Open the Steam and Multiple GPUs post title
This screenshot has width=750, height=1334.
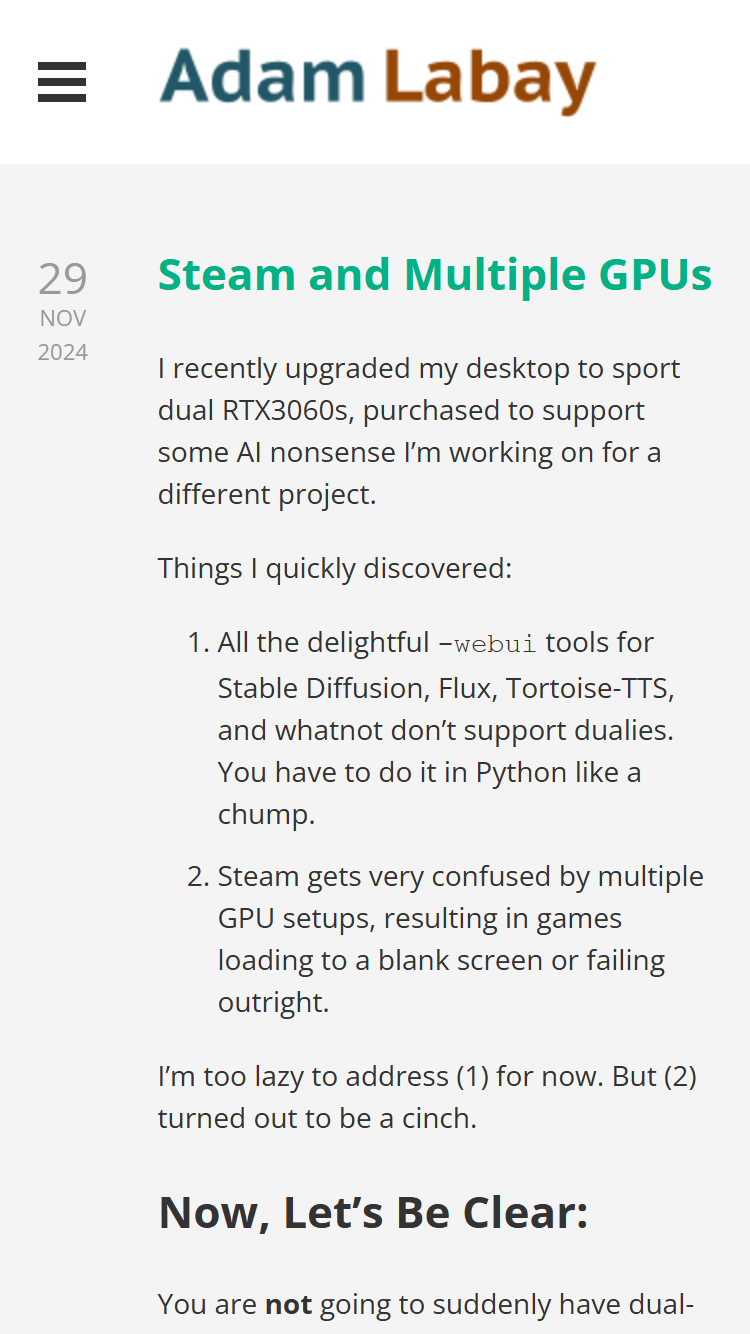[x=435, y=274]
